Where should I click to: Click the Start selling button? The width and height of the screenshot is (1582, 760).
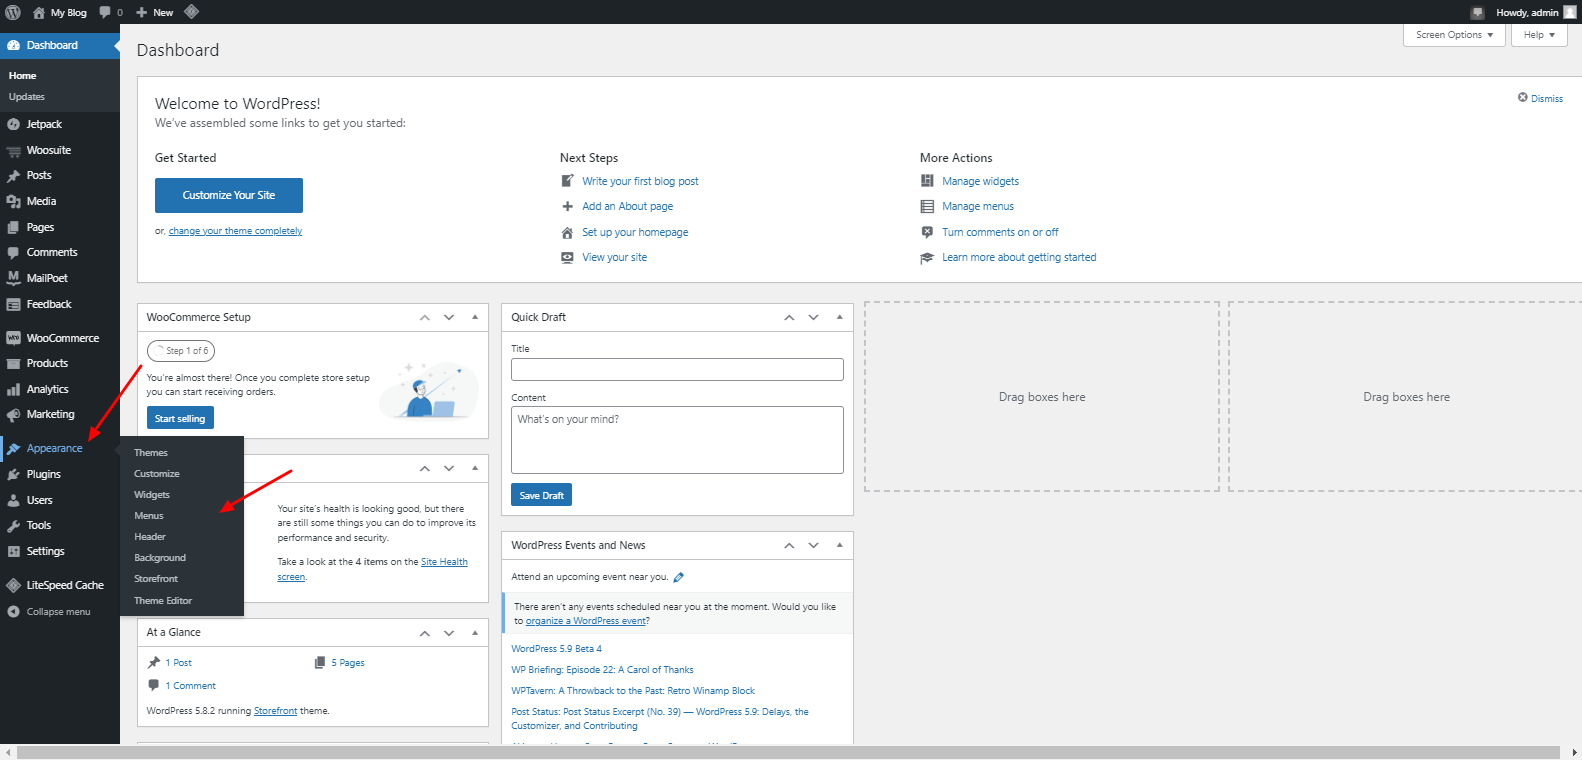pos(180,419)
